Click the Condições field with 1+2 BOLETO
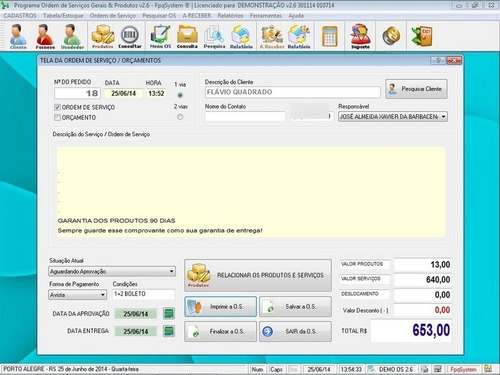Viewport: 500px width, 375px height. click(144, 294)
